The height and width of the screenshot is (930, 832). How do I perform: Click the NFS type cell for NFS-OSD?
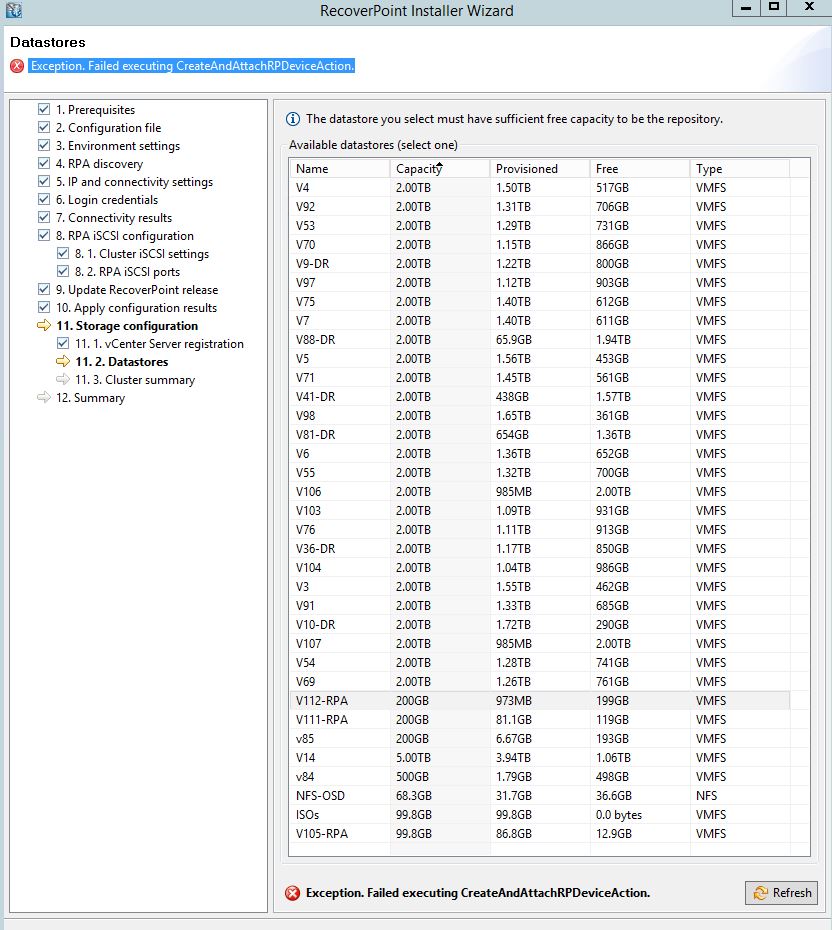click(706, 795)
